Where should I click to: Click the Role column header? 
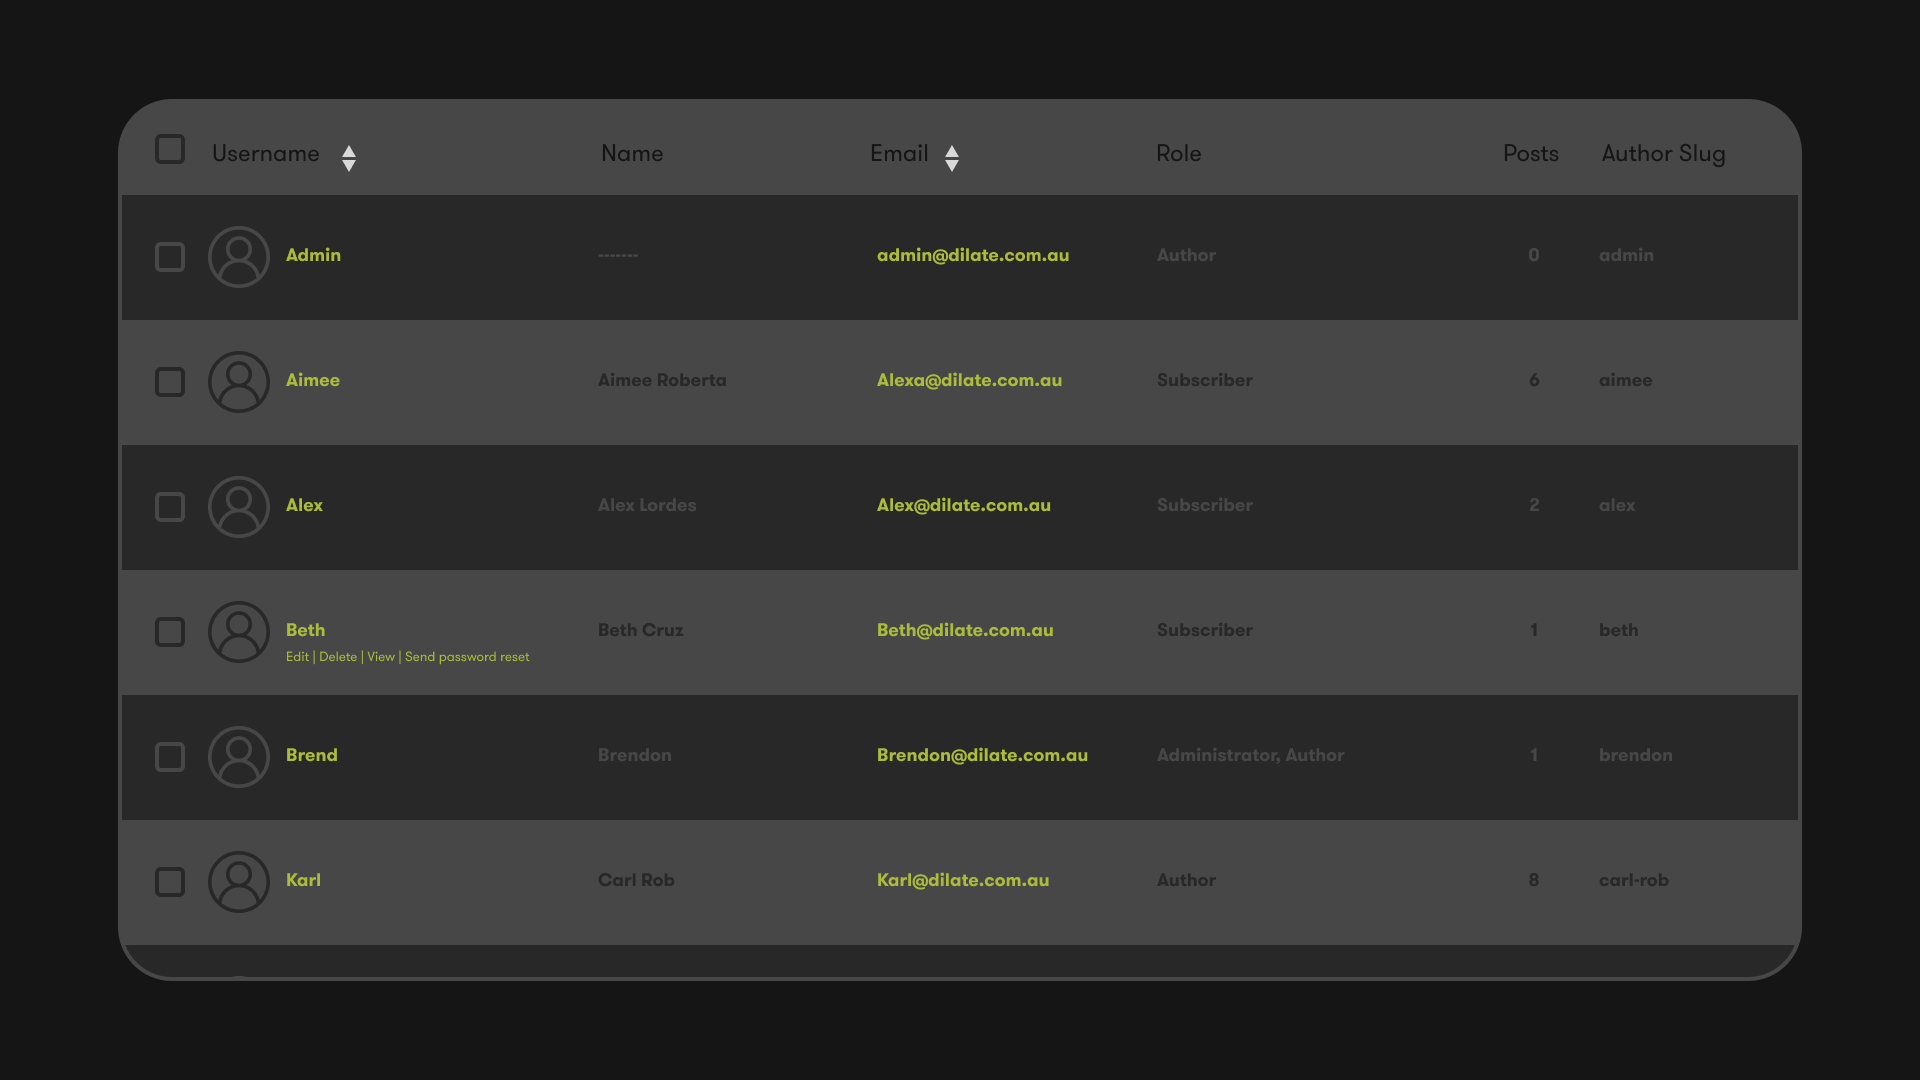pyautogui.click(x=1178, y=153)
